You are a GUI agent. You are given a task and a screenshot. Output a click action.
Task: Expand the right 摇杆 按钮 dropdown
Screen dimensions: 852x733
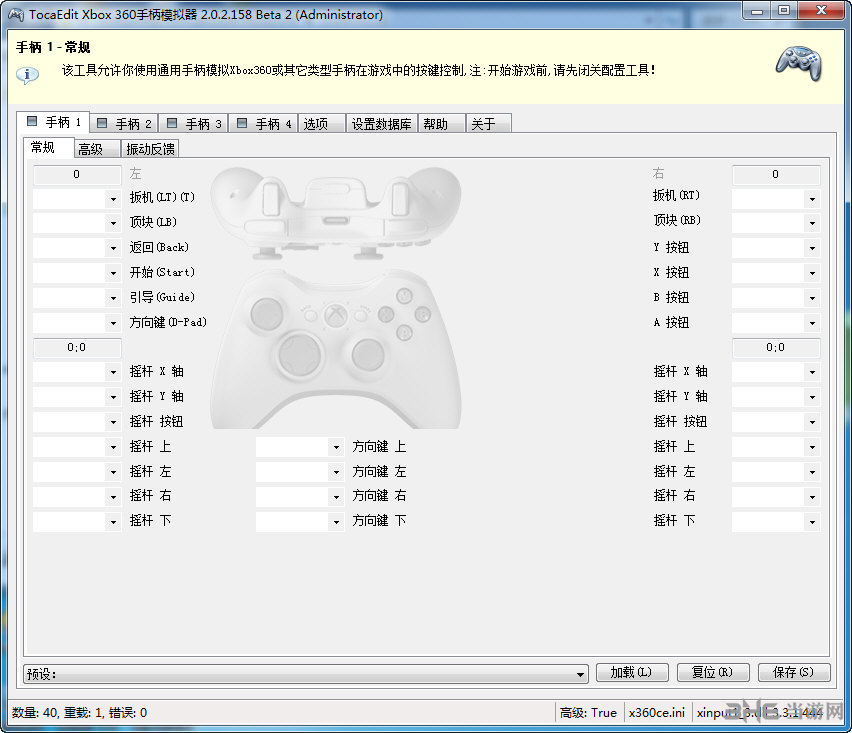tap(776, 422)
